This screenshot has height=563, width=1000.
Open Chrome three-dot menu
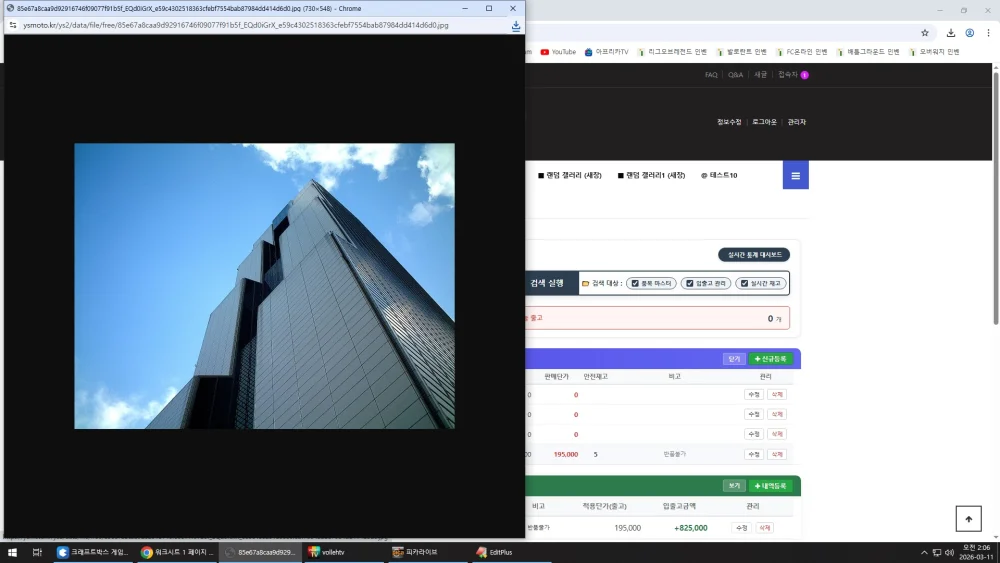tap(988, 33)
